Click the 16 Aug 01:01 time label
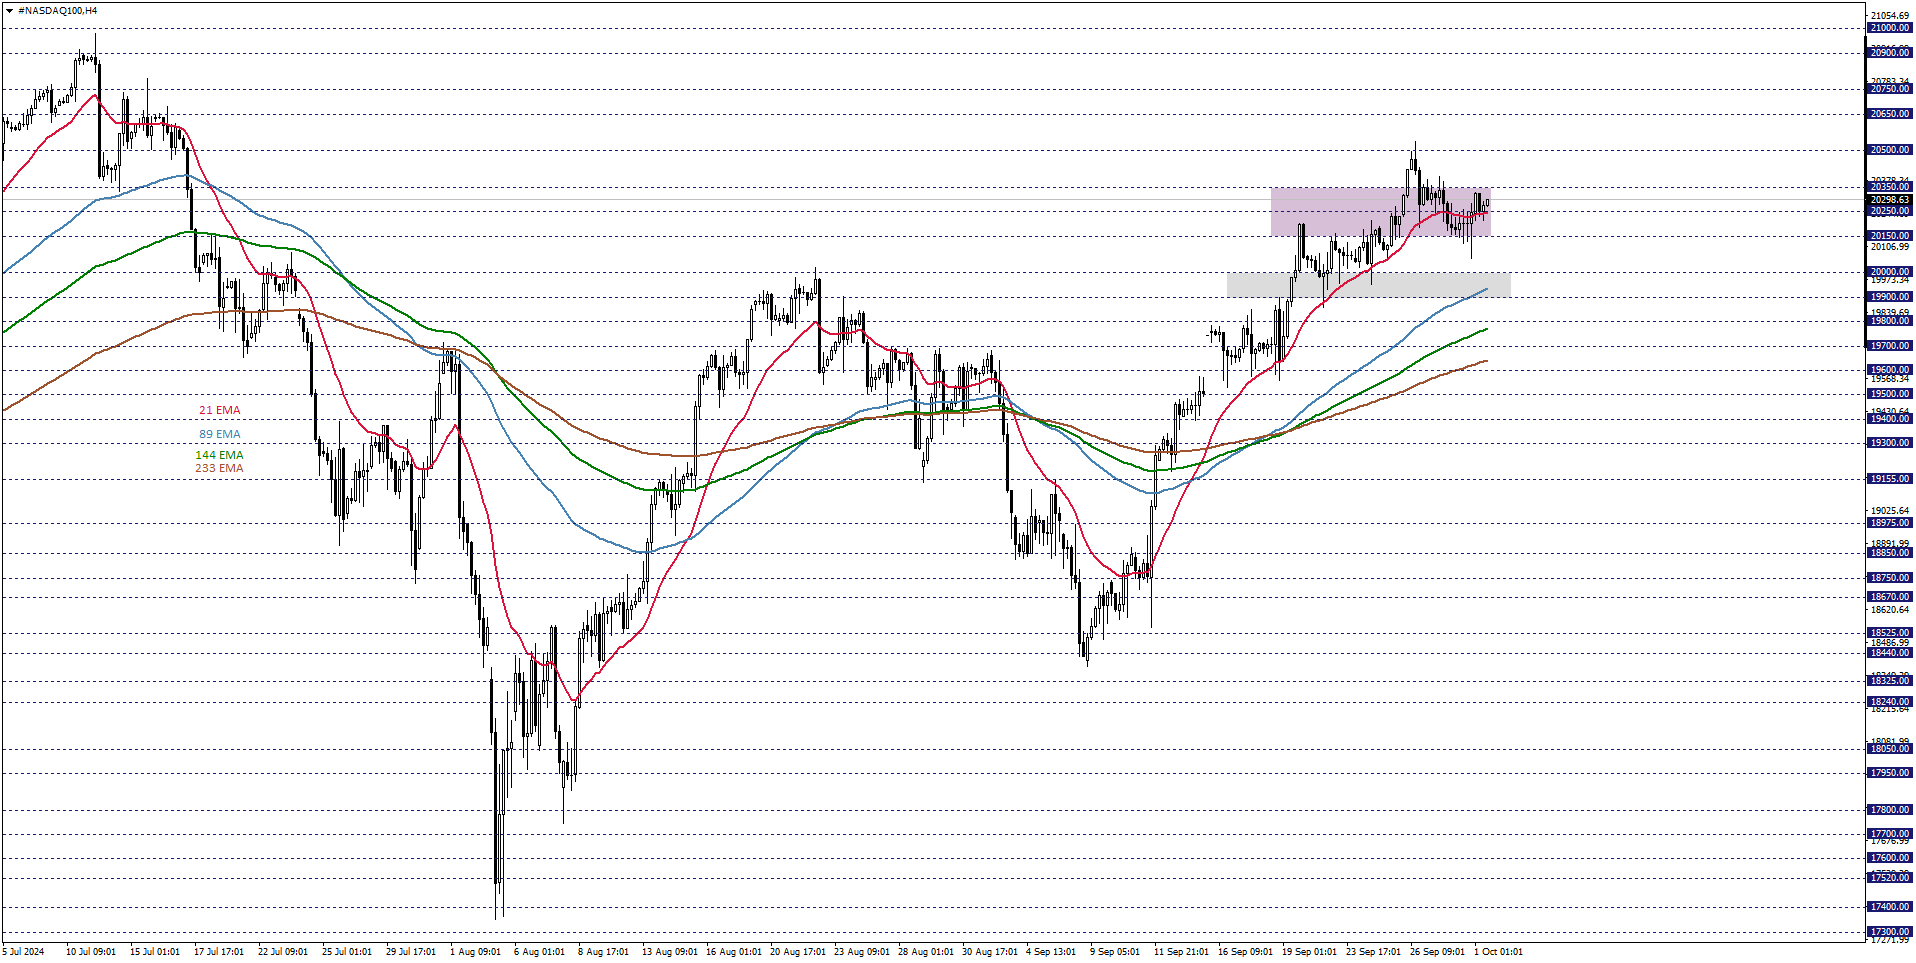1916x963 pixels. coord(733,952)
